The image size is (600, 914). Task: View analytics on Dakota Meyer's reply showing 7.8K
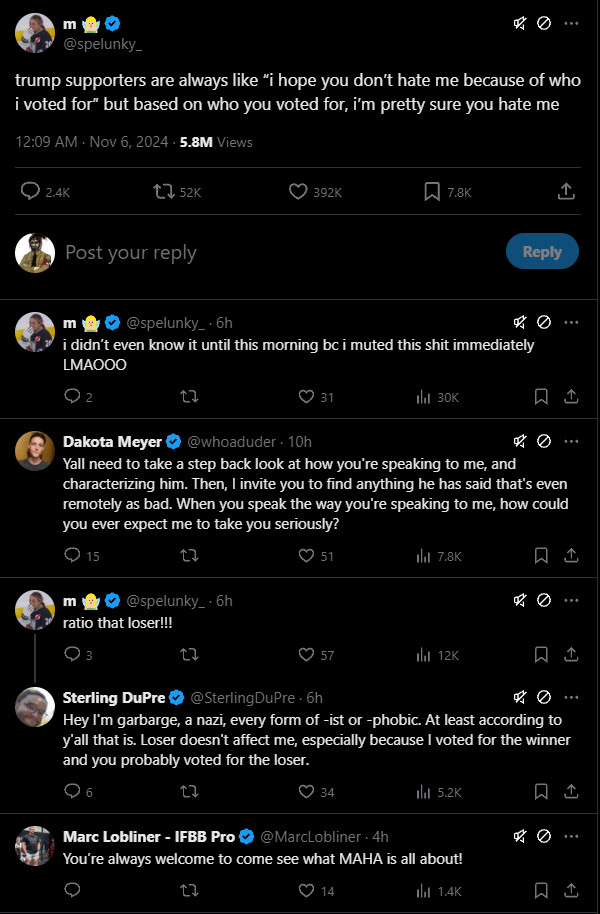tap(423, 556)
